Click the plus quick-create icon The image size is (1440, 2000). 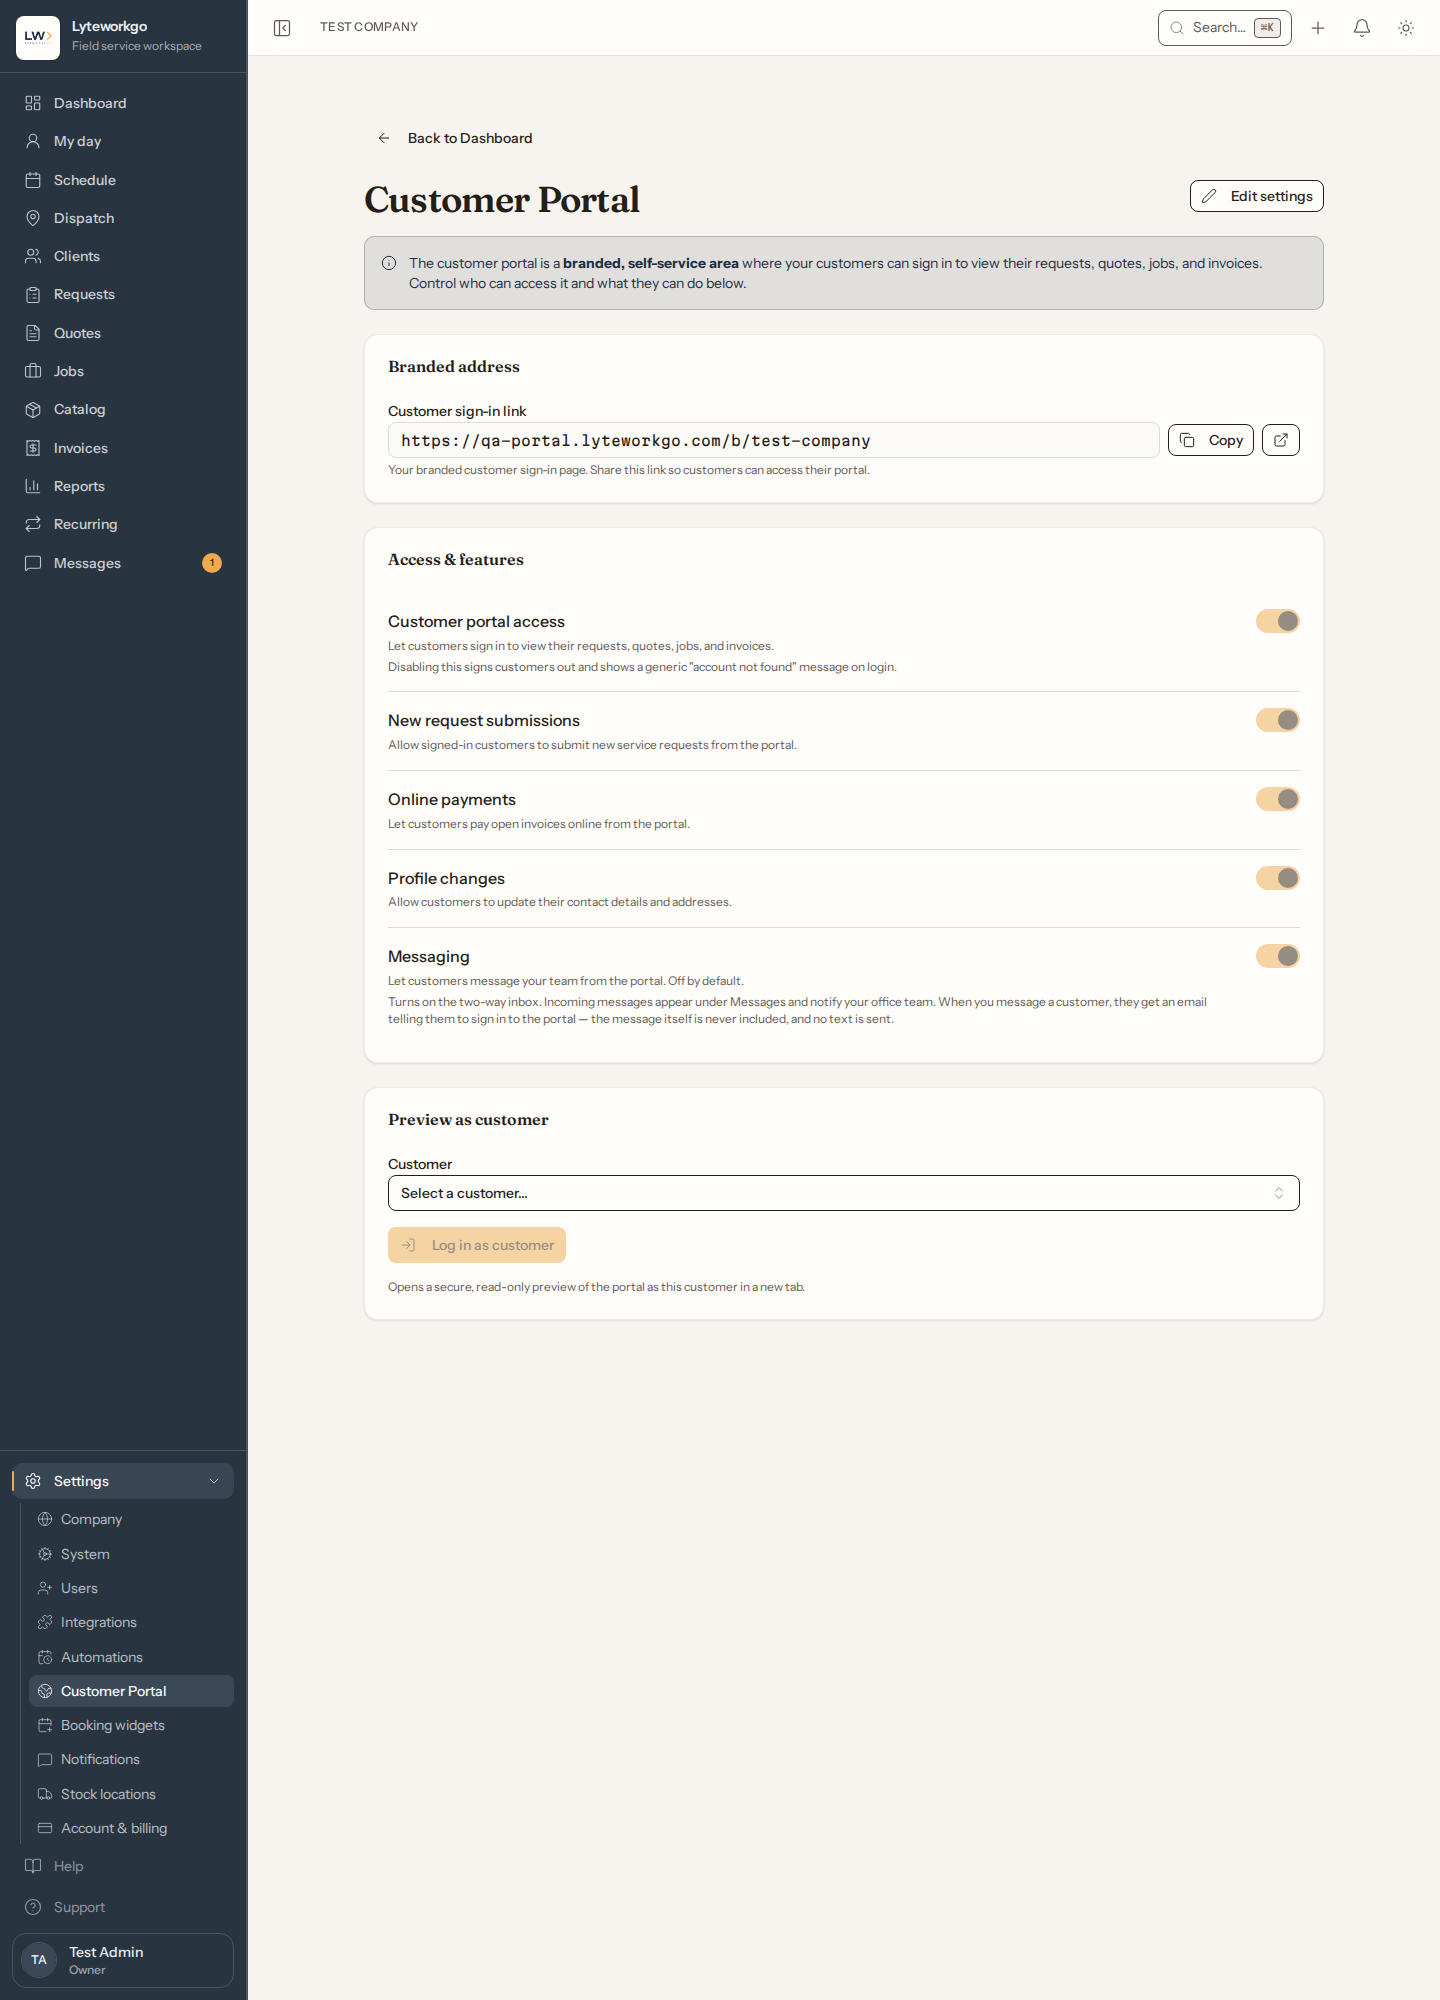(1318, 28)
